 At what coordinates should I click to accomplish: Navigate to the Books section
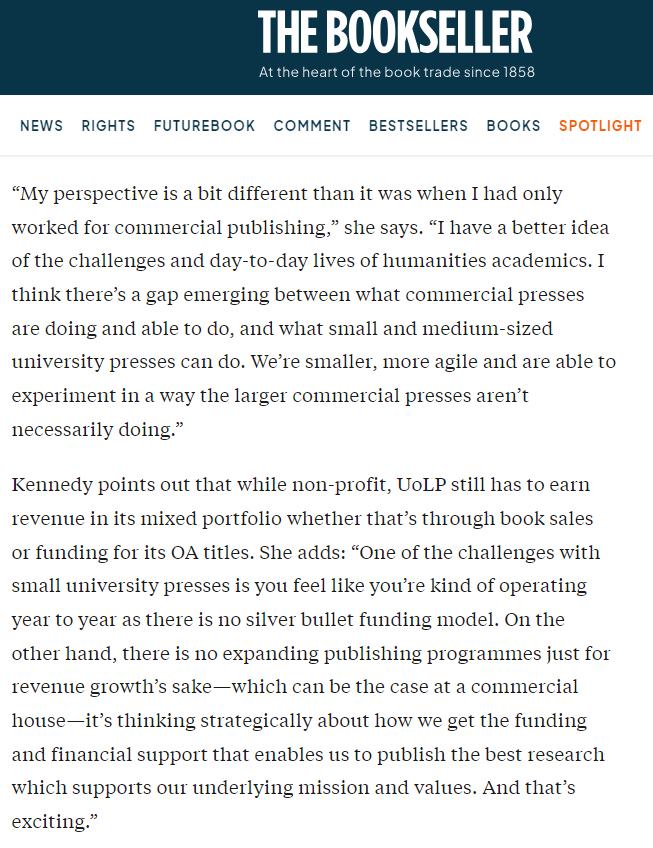(x=513, y=126)
